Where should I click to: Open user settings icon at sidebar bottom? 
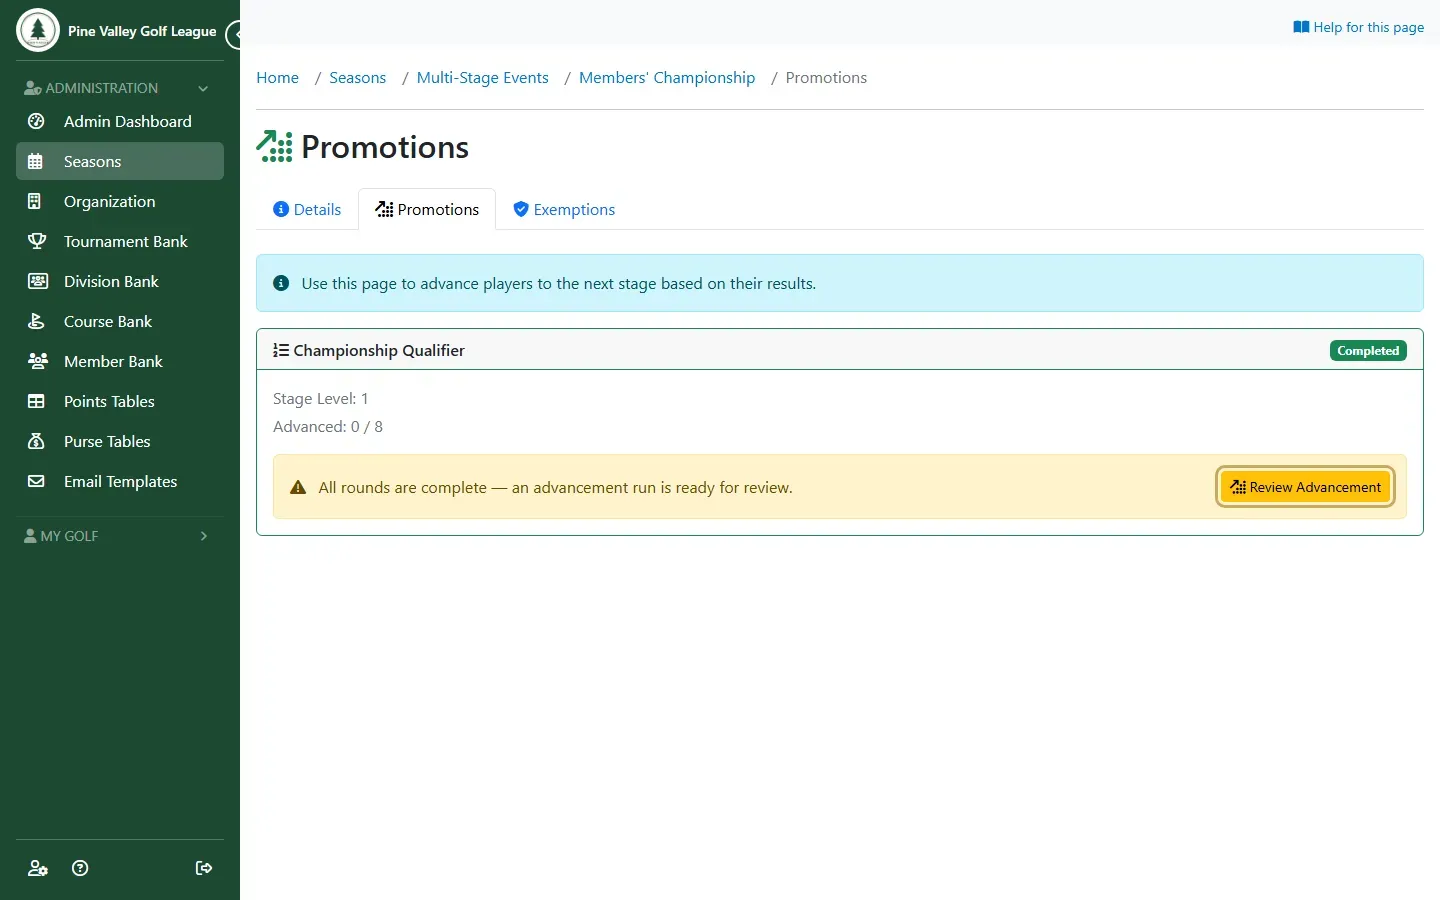click(x=38, y=868)
